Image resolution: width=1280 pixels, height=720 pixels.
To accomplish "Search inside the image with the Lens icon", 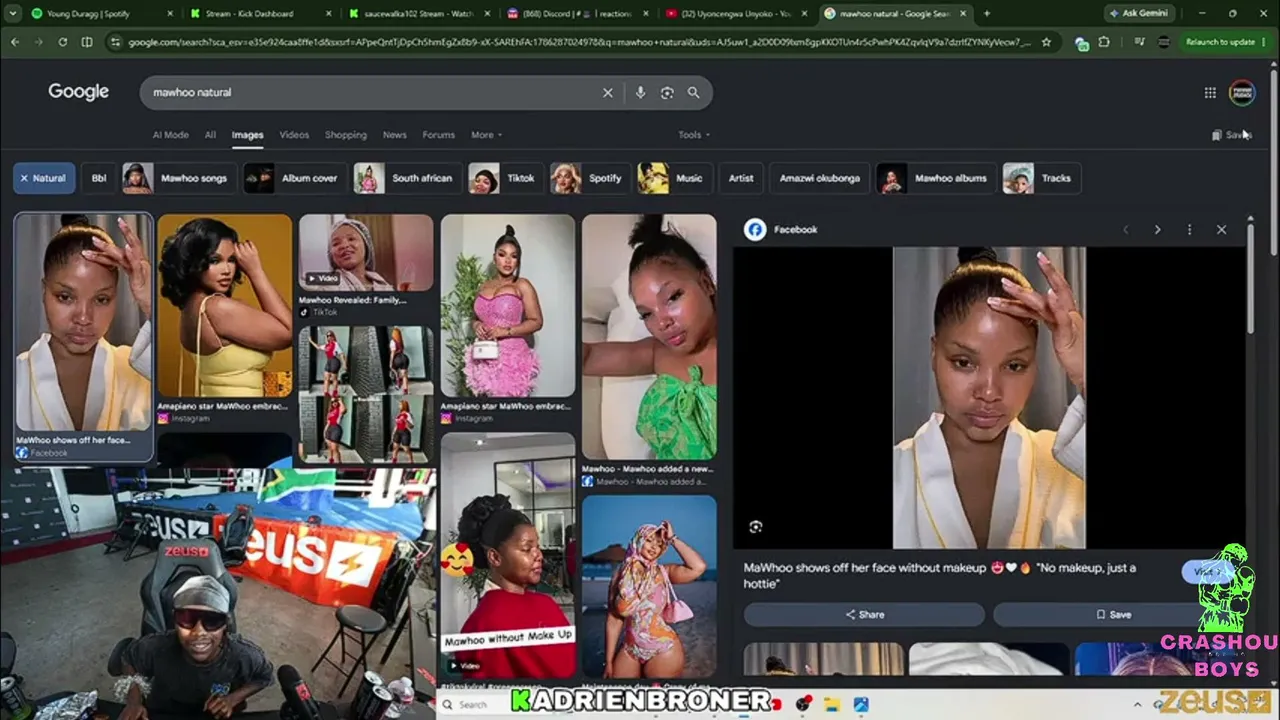I will (x=756, y=526).
